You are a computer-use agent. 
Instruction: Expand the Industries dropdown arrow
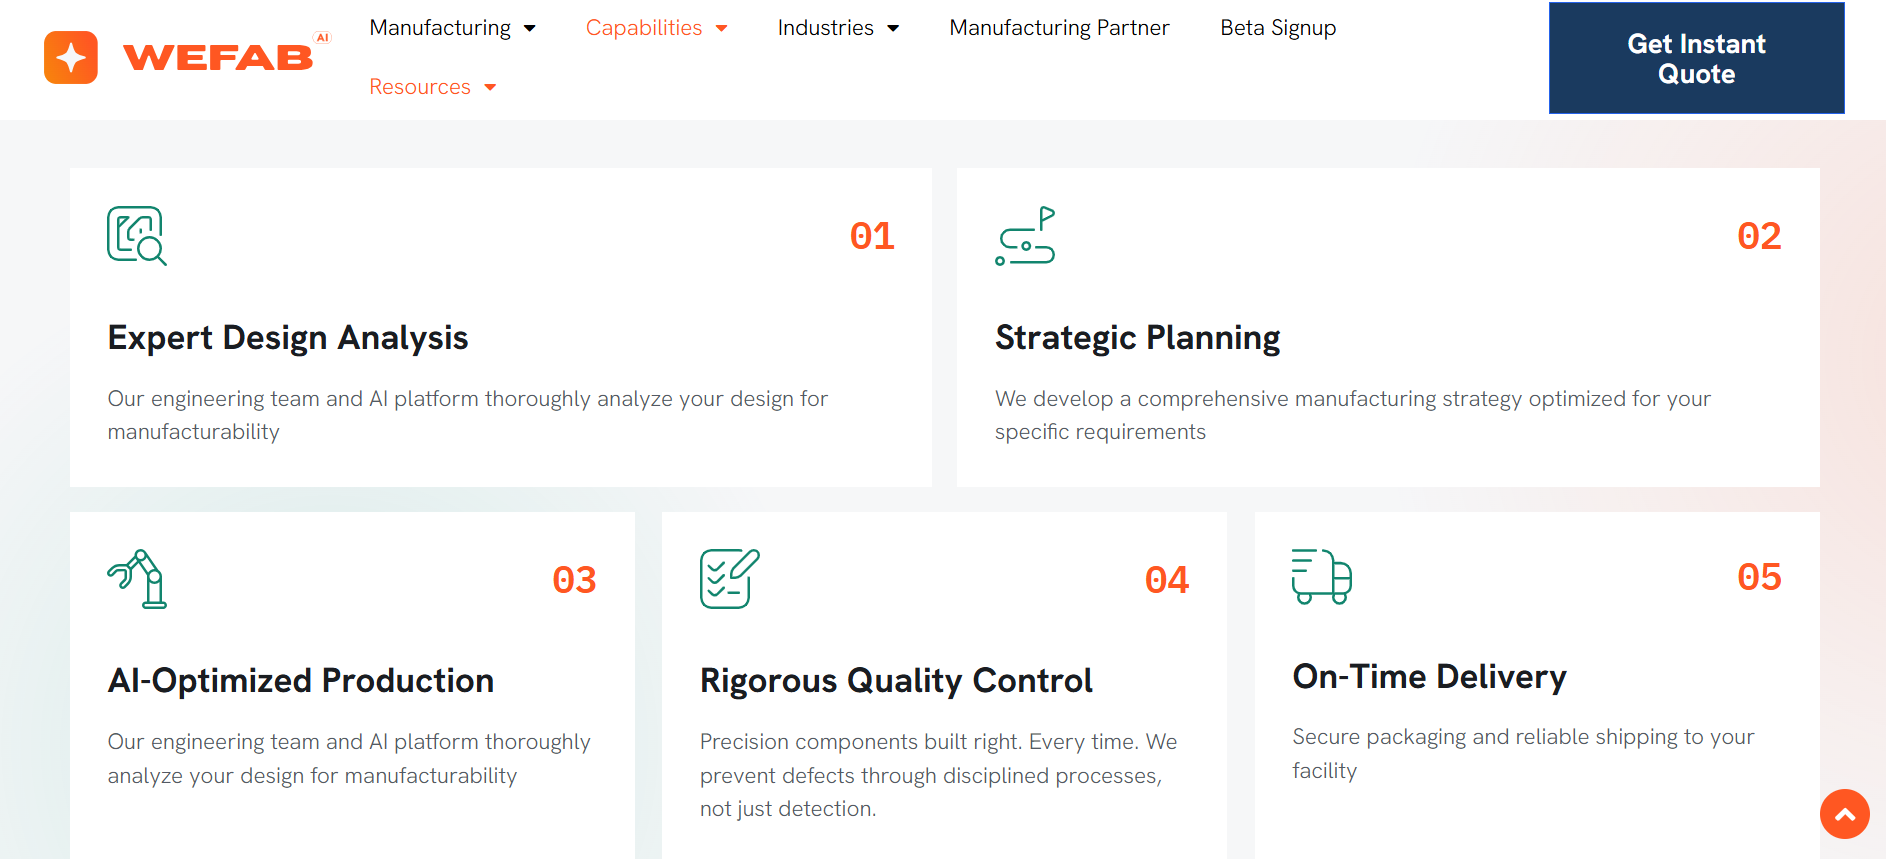893,28
